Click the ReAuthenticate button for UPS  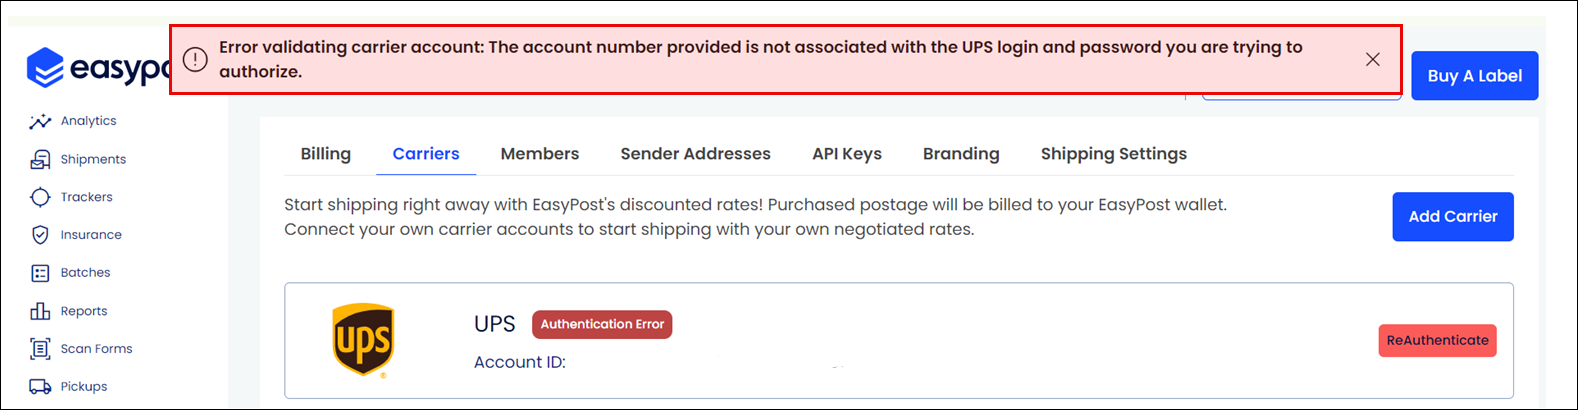pyautogui.click(x=1438, y=341)
